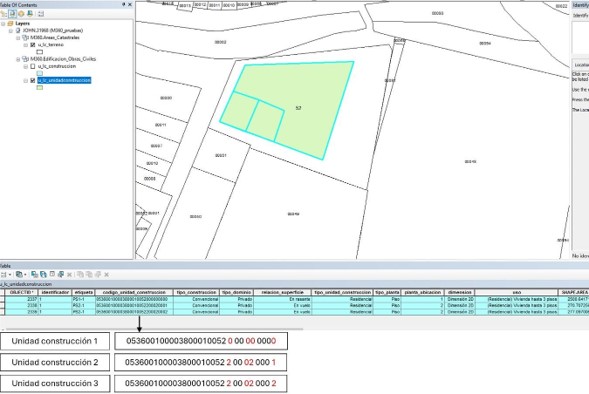Viewport: 589px width, 394px height.
Task: Pin the Table Of Contents panel
Action: pos(124,5)
